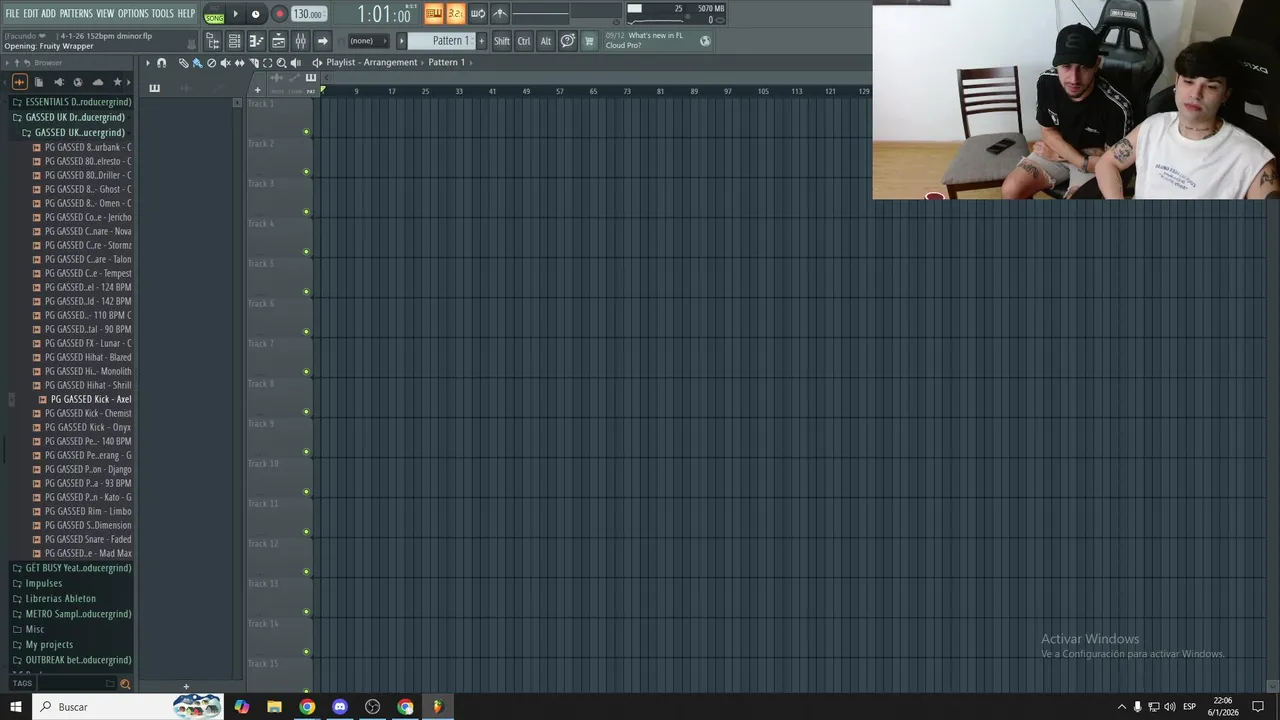
Task: Click the Shift modifier button
Action: 502,41
